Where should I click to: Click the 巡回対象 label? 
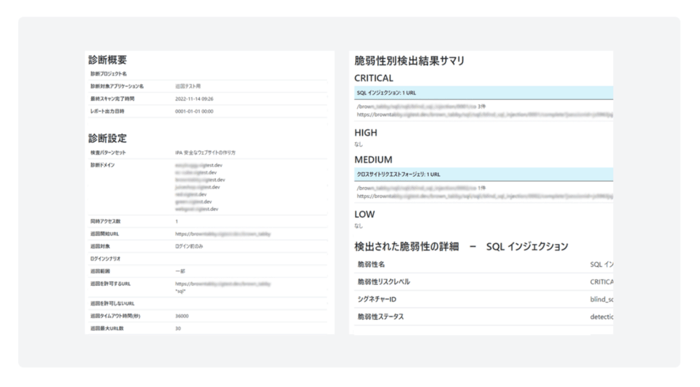(x=100, y=246)
